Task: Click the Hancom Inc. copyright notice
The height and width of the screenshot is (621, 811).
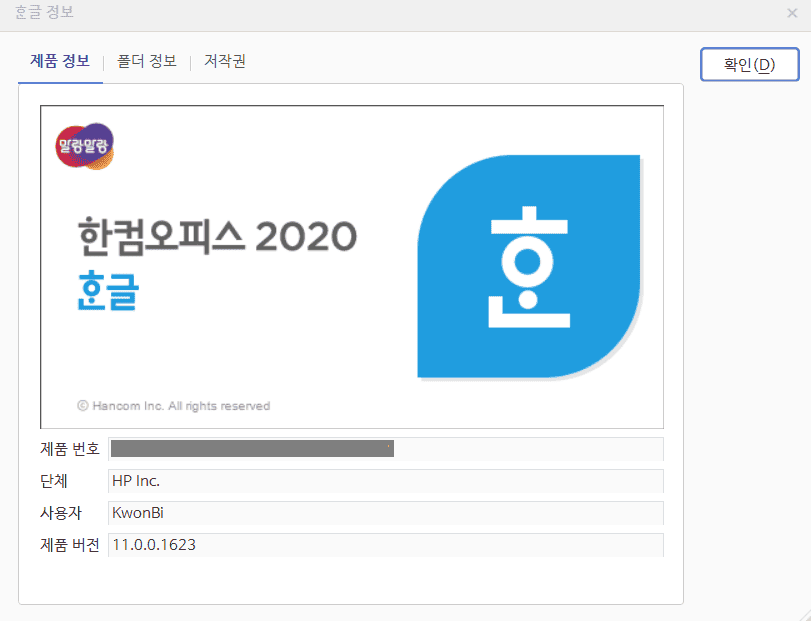Action: (x=174, y=406)
